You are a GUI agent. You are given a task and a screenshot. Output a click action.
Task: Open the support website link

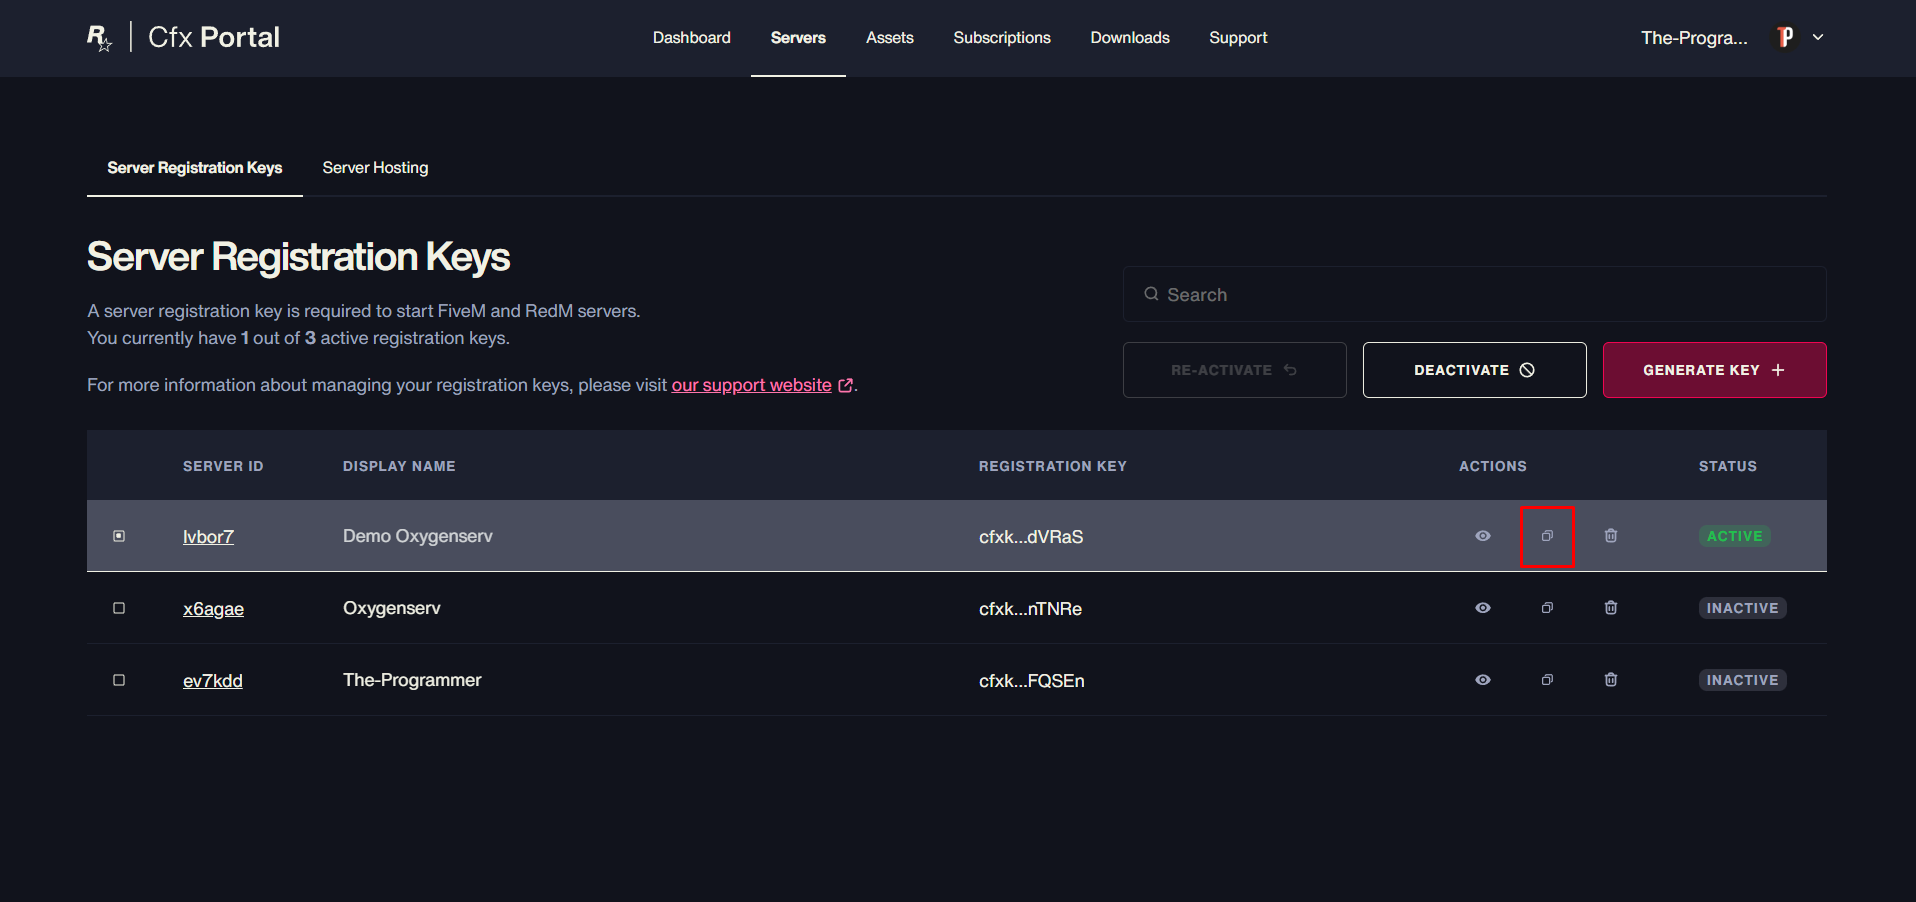[x=751, y=385]
